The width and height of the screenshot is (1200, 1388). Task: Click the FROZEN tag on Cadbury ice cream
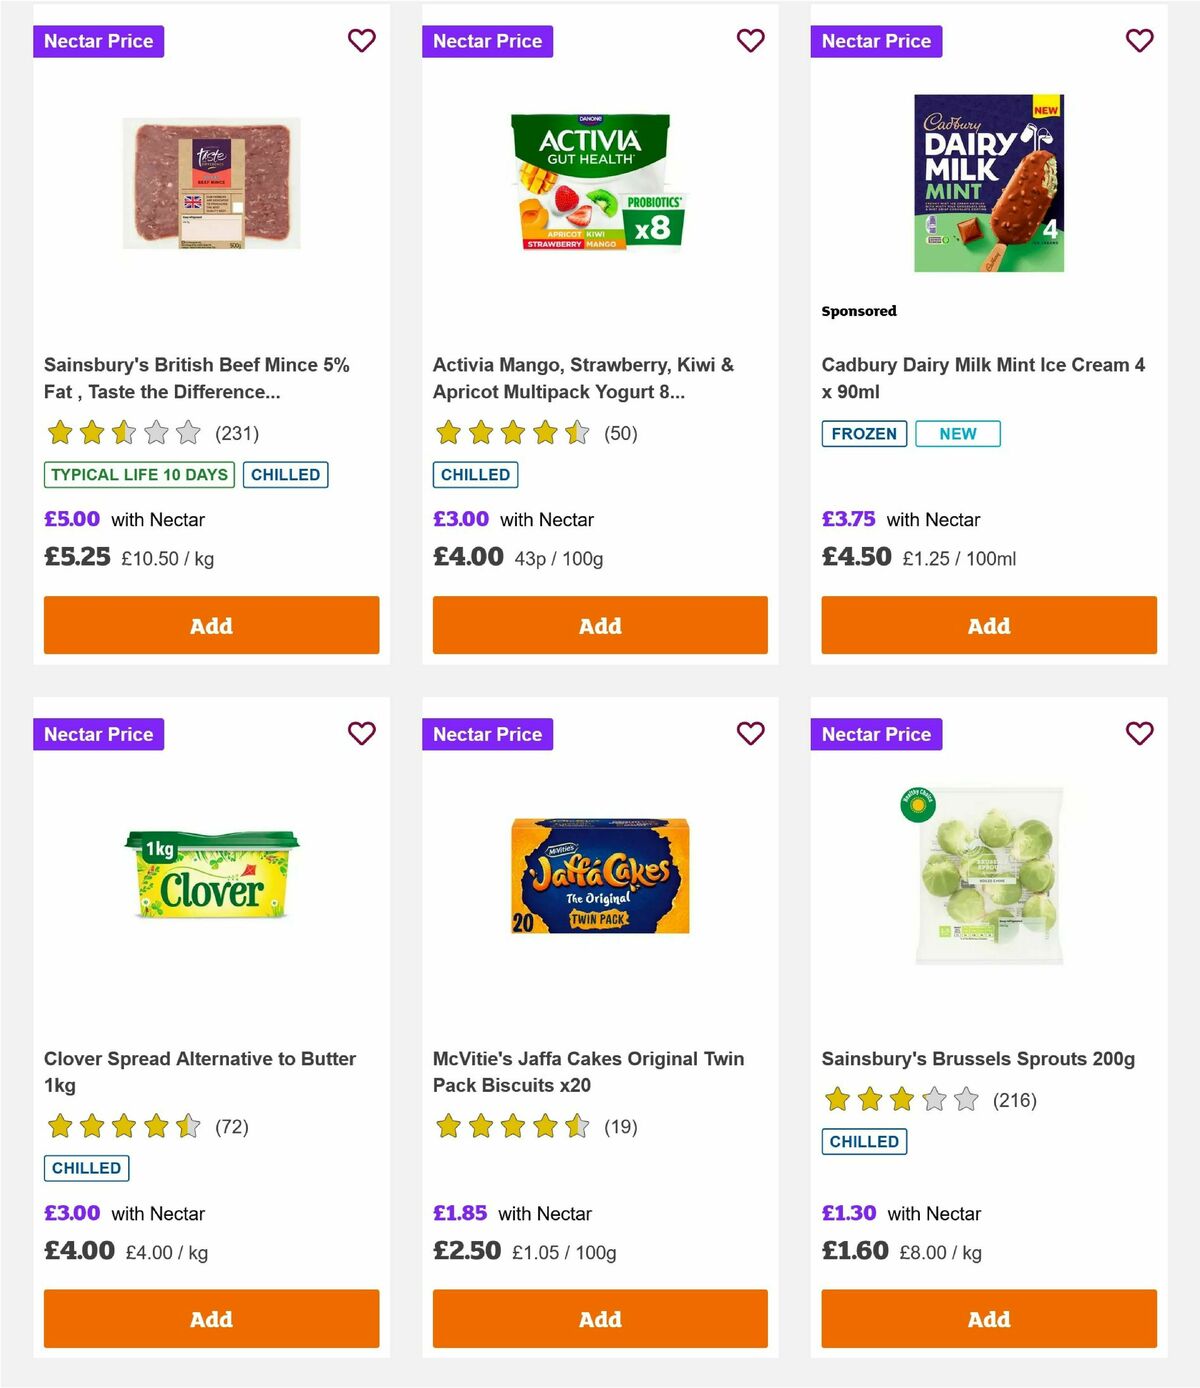click(863, 433)
